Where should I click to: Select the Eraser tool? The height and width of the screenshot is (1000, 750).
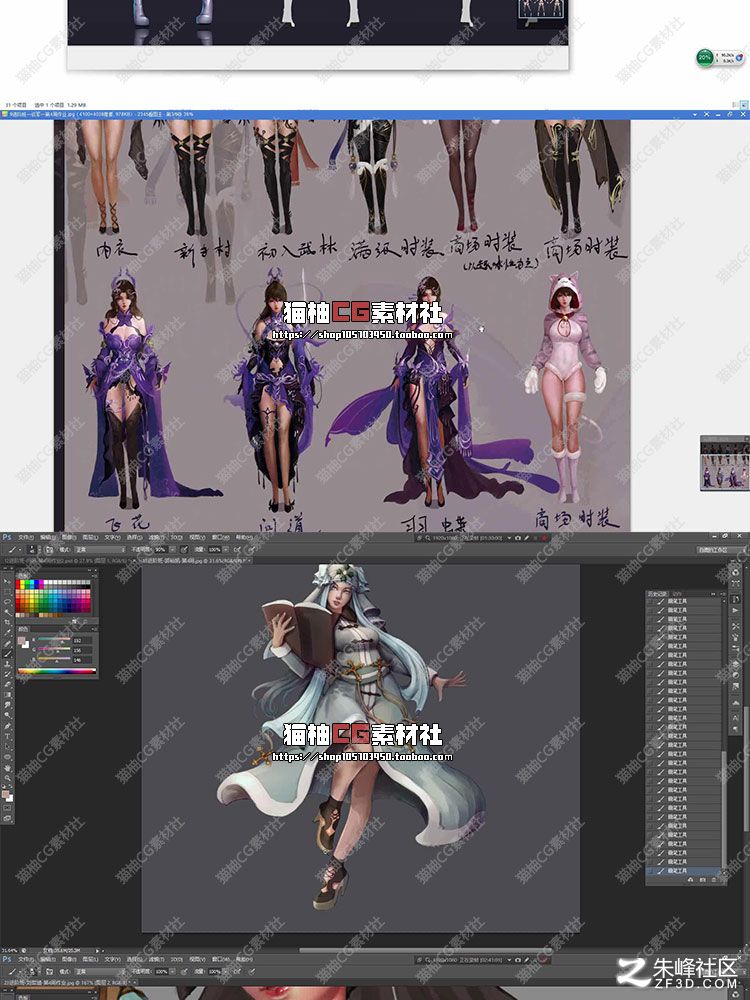pos(7,684)
